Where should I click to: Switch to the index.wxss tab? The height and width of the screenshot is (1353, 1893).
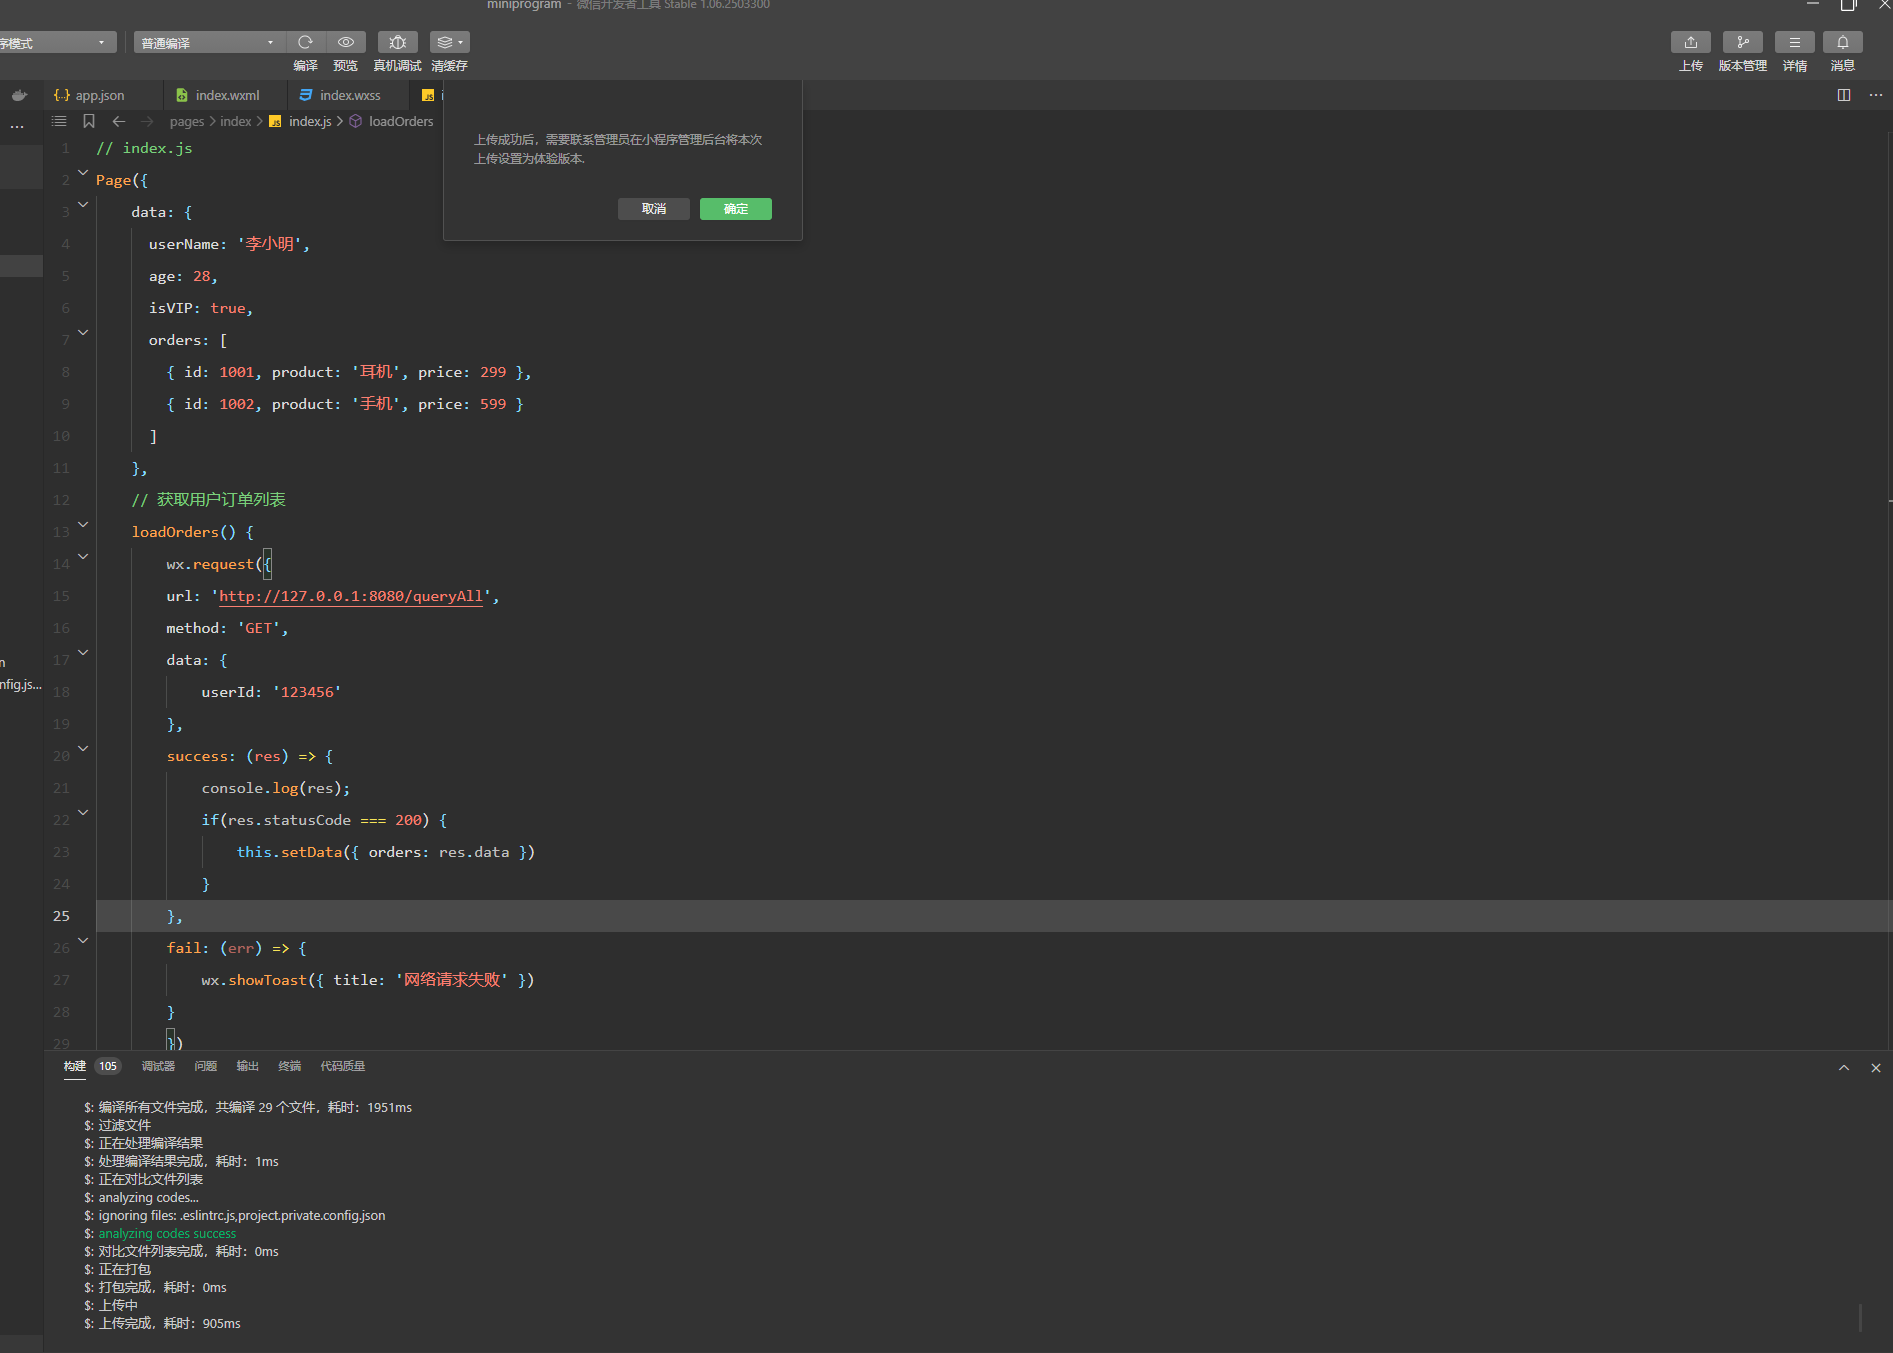tap(348, 95)
